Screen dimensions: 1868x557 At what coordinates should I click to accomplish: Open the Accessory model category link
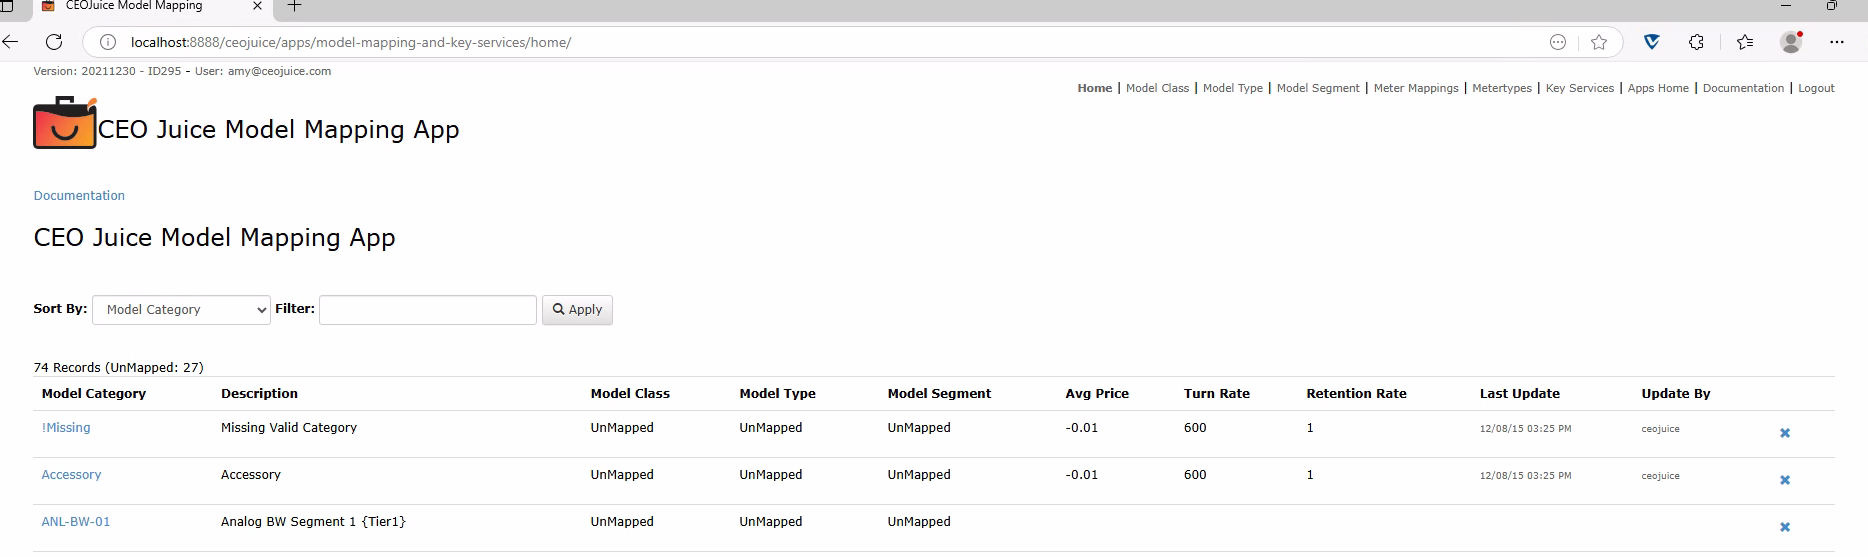point(71,475)
